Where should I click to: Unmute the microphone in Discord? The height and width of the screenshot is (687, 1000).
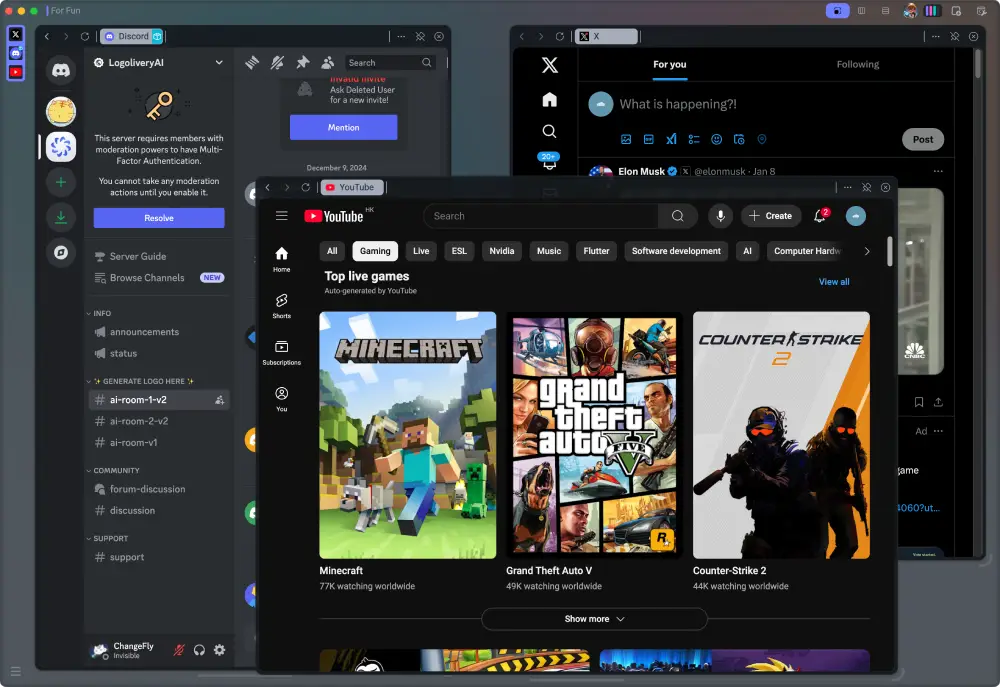pos(180,650)
